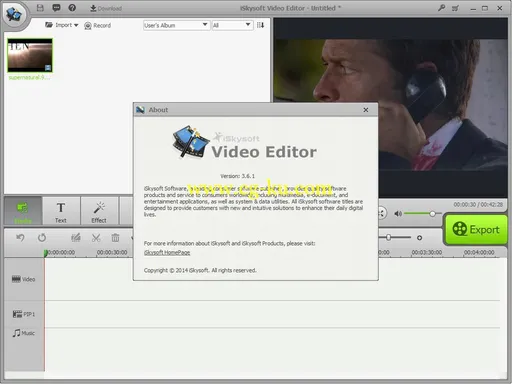Select the PIP 1 track label
Viewport: 512px width, 384px height.
23,314
